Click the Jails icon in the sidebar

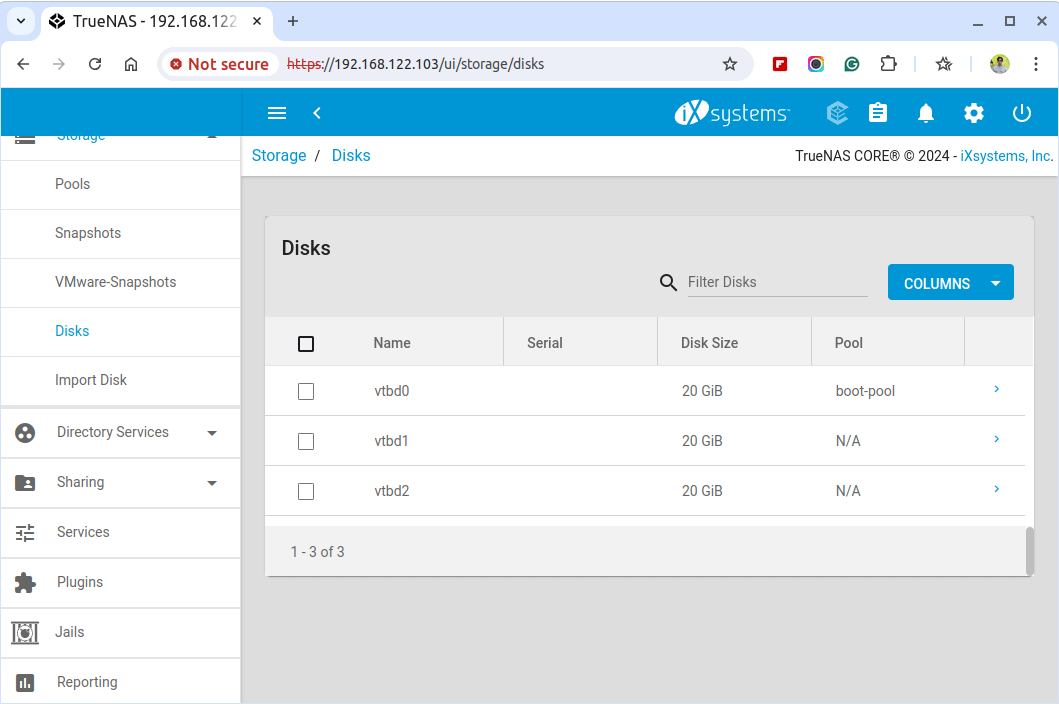(x=25, y=632)
